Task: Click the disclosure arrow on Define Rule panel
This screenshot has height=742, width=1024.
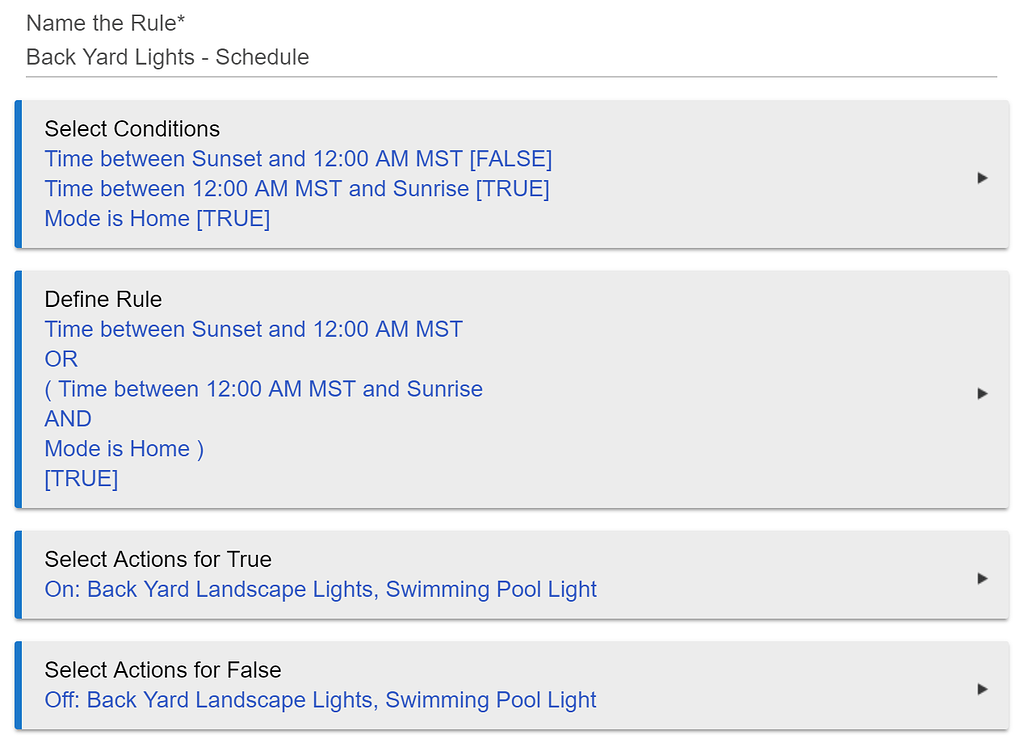Action: click(982, 393)
